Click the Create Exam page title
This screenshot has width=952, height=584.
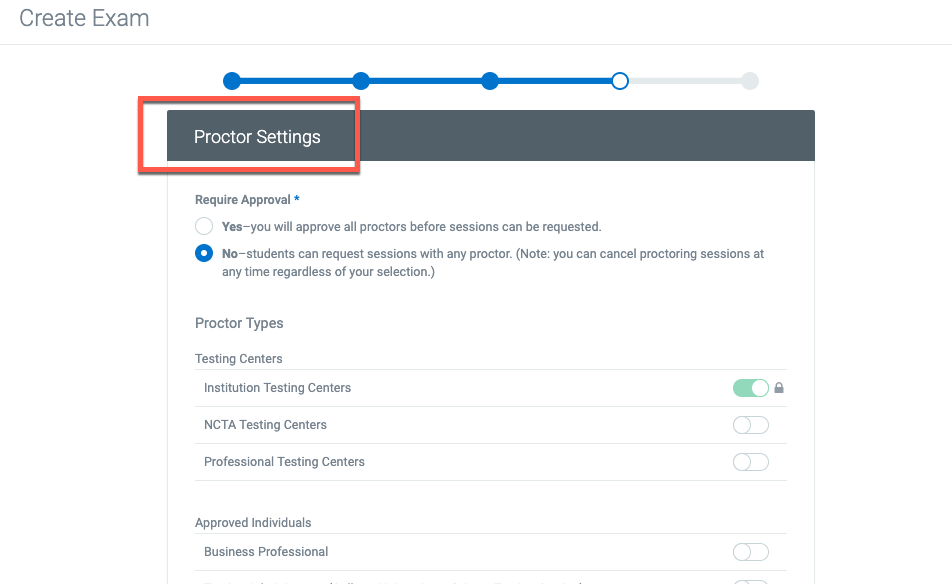84,18
